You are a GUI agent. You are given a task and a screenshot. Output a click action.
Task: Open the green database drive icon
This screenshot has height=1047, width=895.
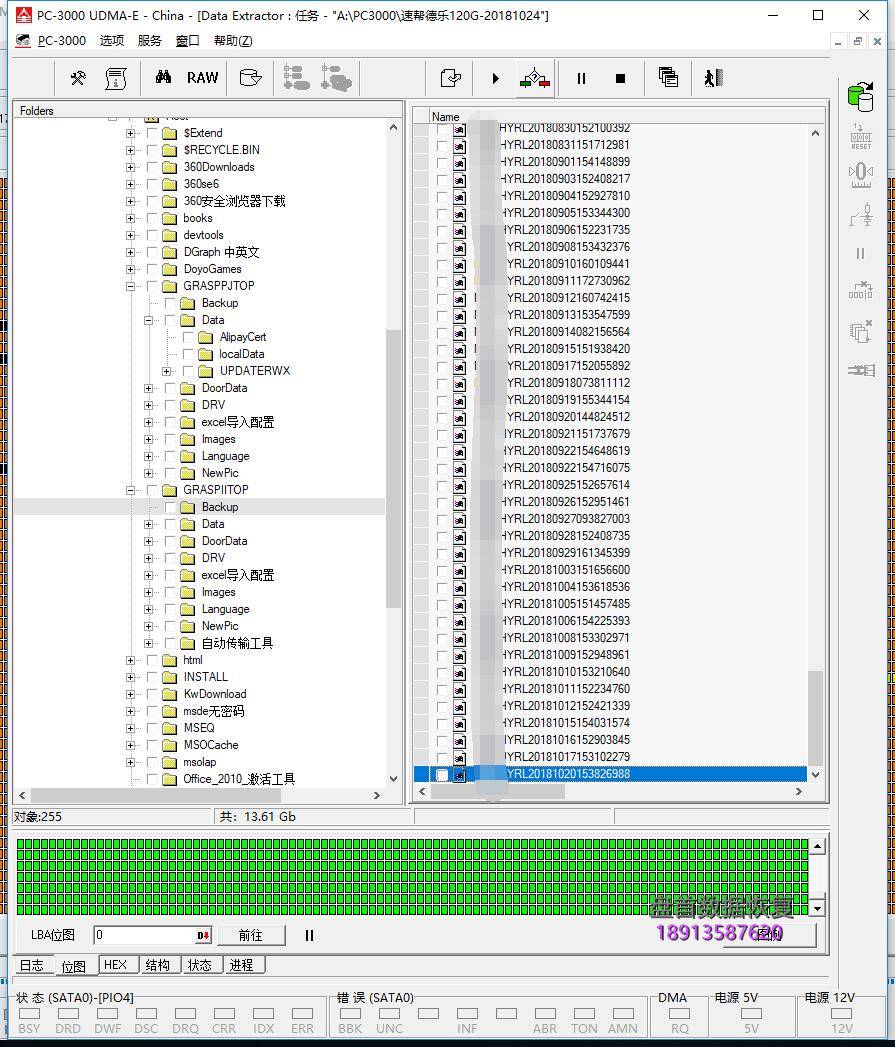[861, 97]
